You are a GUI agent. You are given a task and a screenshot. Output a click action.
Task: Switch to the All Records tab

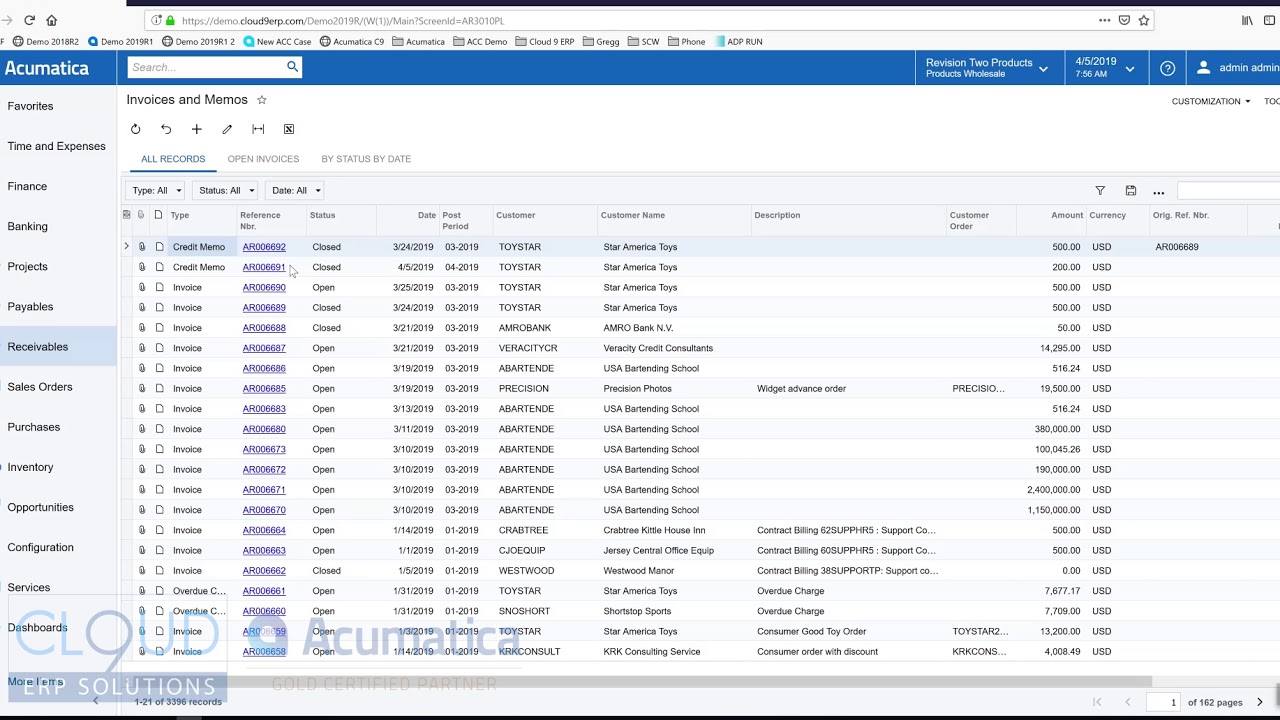coord(173,159)
